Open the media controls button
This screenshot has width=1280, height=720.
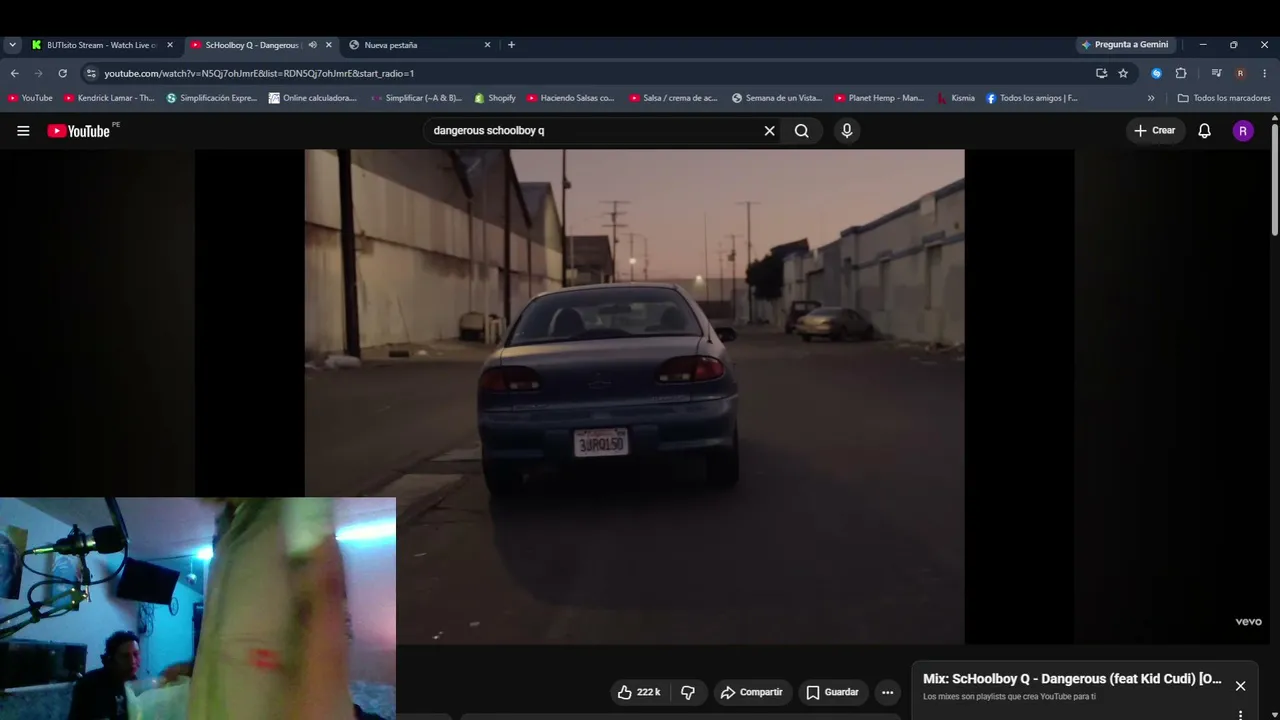[1216, 73]
